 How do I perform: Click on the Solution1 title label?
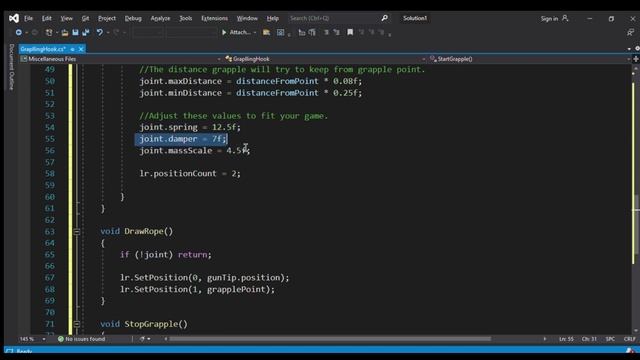coord(415,18)
